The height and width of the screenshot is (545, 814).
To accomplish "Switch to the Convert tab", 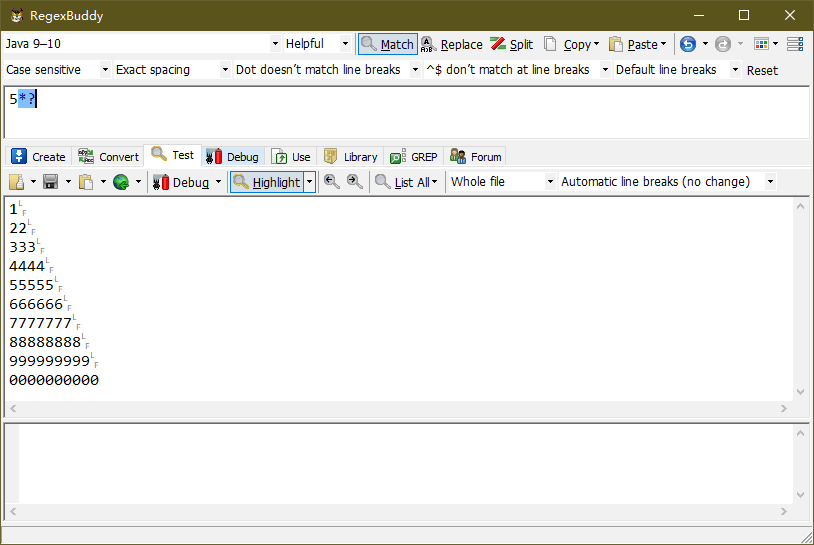I will [108, 156].
